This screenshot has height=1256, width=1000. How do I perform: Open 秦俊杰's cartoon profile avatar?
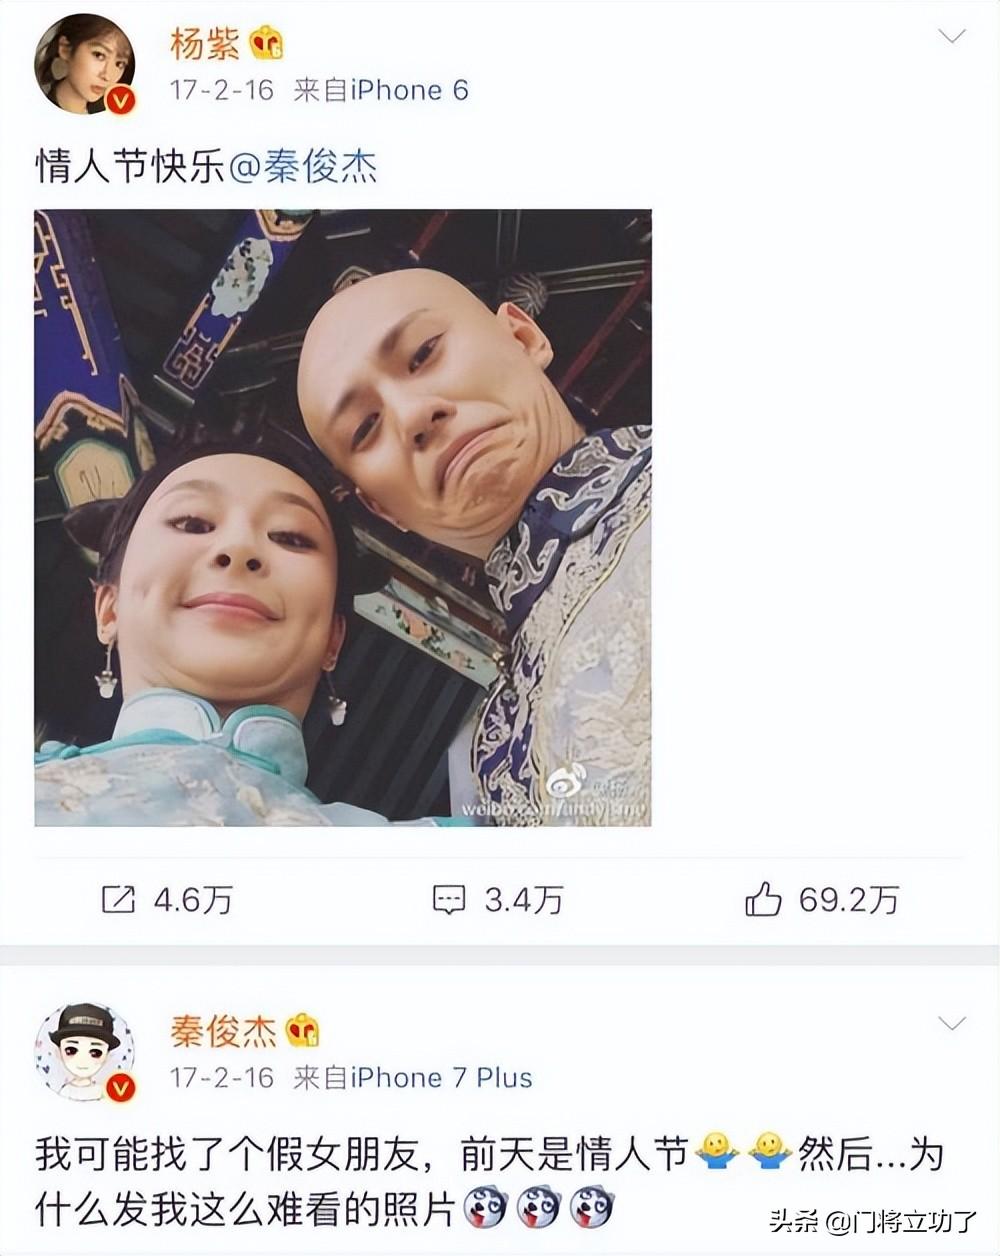pos(84,1050)
